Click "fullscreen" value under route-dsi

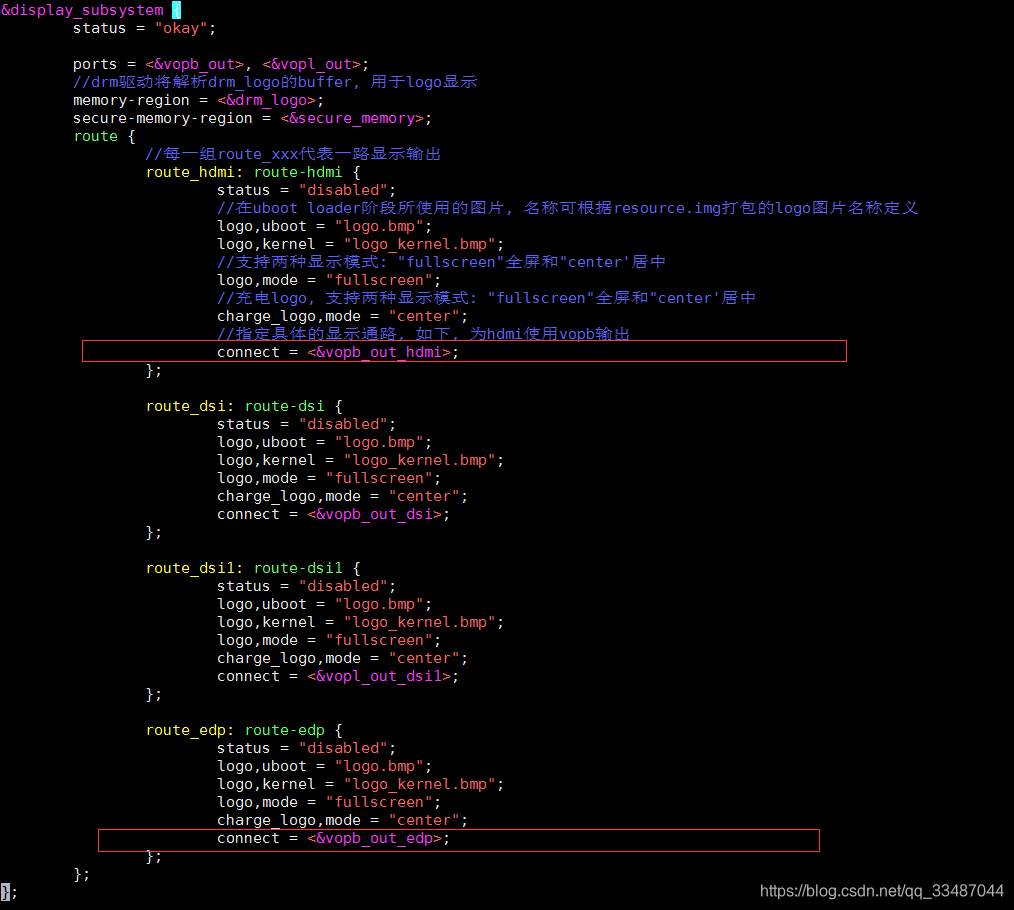[x=379, y=479]
